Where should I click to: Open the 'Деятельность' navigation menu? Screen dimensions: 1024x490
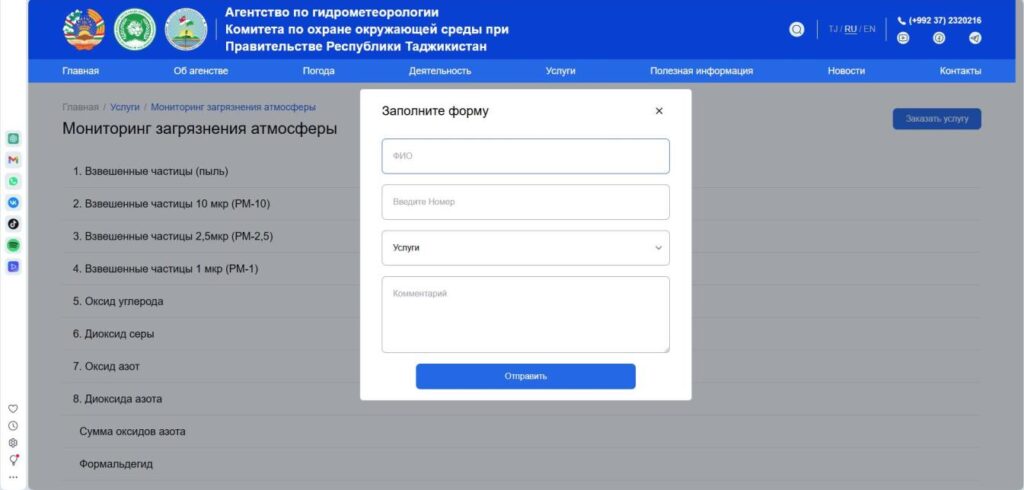coord(440,71)
